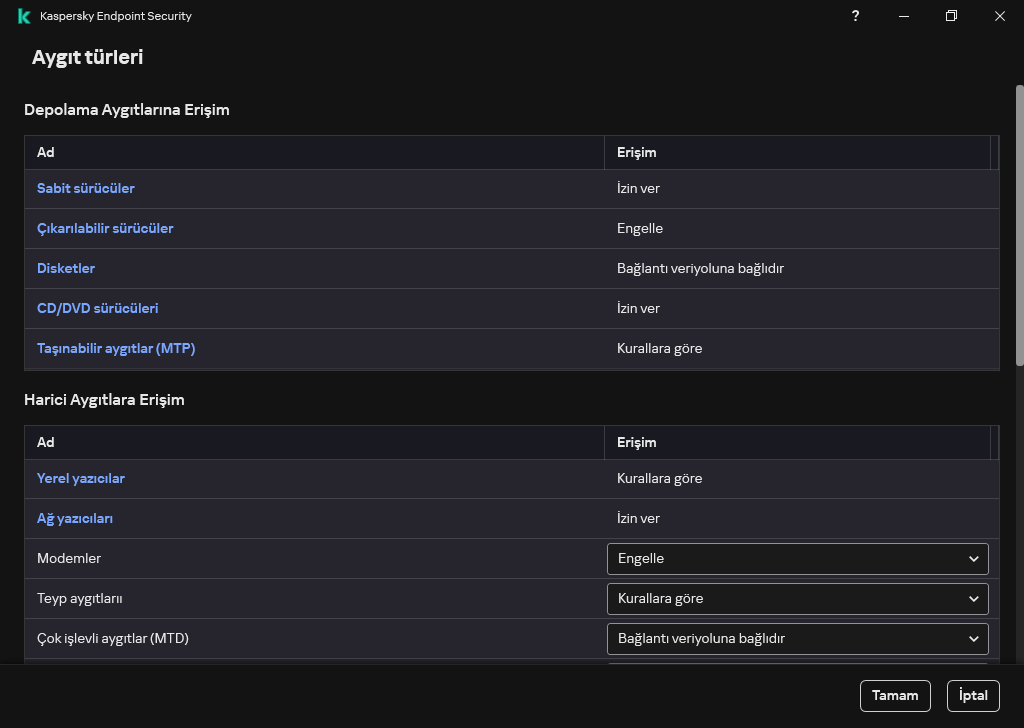Restore down the window
This screenshot has width=1024, height=728.
[951, 16]
